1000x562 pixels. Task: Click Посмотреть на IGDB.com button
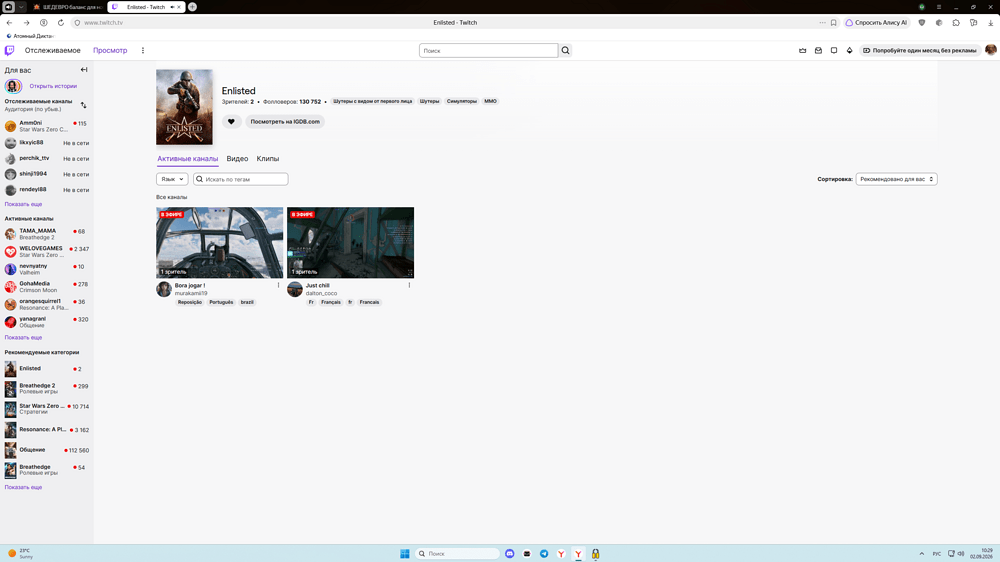tap(285, 121)
